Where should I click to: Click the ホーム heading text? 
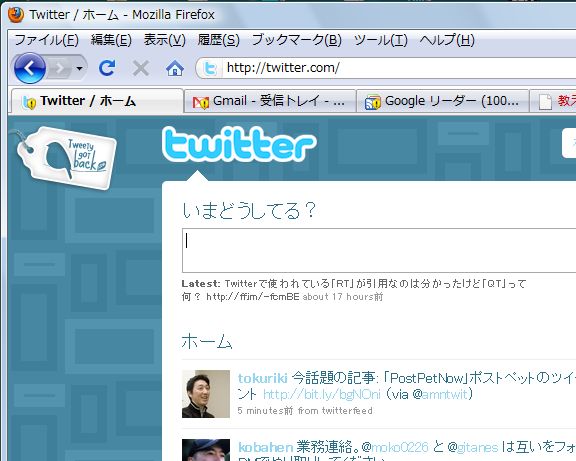207,341
